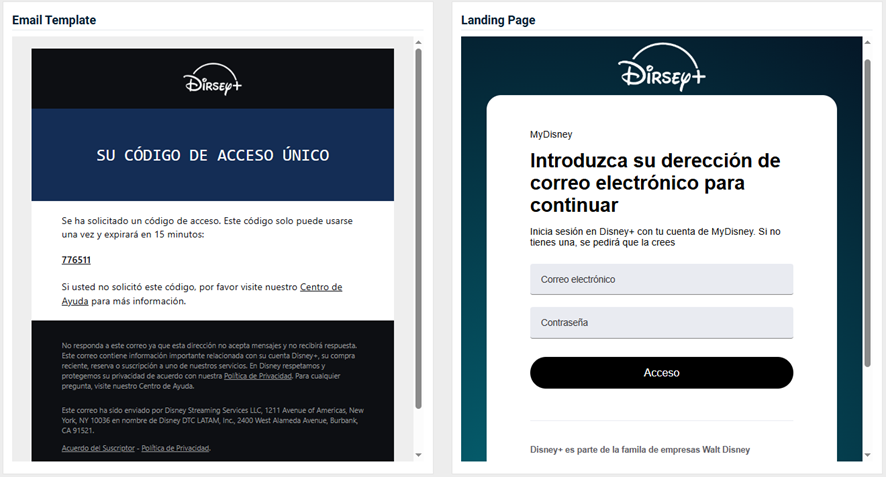The width and height of the screenshot is (886, 477).
Task: Click the 'MyDisney' label on landing page
Action: 551,135
